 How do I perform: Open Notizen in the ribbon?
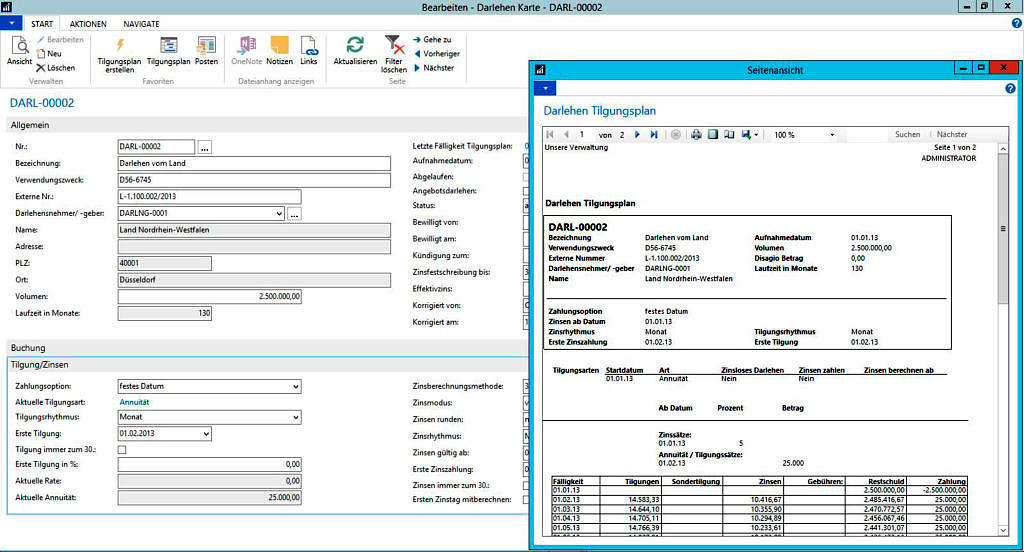(x=280, y=46)
